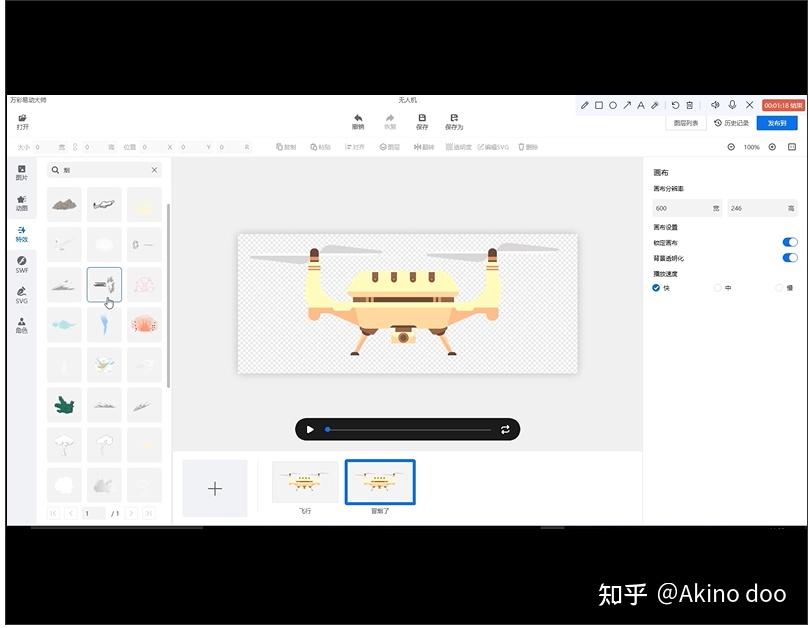Select the pencil annotation tool
This screenshot has width=809, height=628.
point(585,105)
